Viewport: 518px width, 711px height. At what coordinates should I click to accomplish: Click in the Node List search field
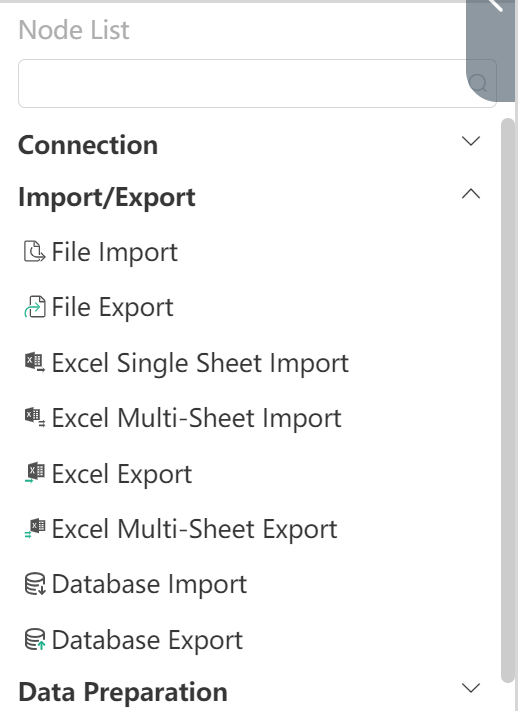[242, 83]
